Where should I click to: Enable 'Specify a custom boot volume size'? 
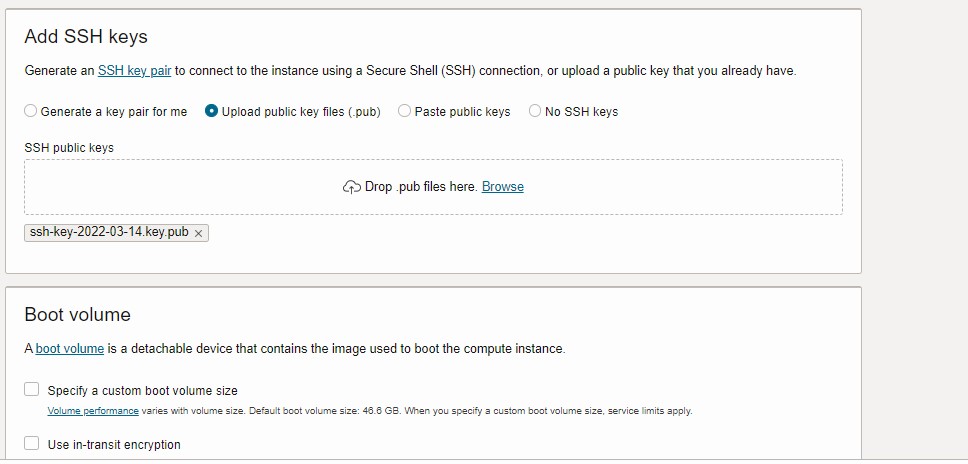(x=32, y=390)
